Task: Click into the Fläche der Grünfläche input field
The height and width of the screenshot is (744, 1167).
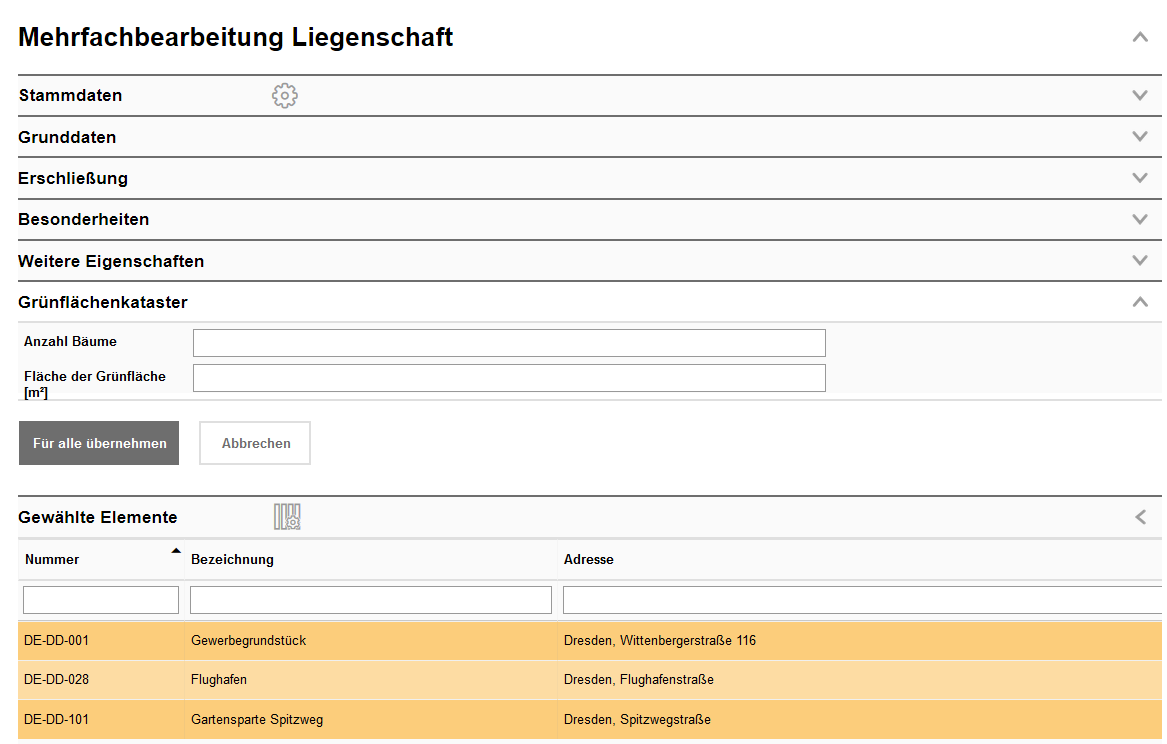Action: [x=509, y=378]
